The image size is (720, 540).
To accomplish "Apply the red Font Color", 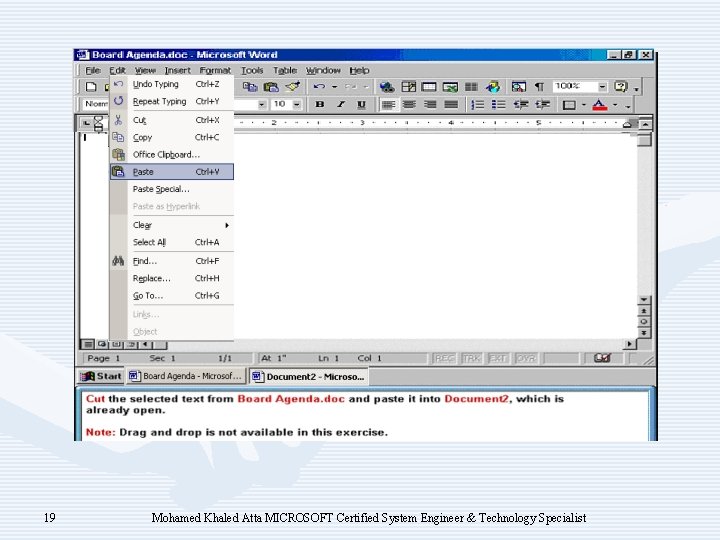I will [x=599, y=105].
